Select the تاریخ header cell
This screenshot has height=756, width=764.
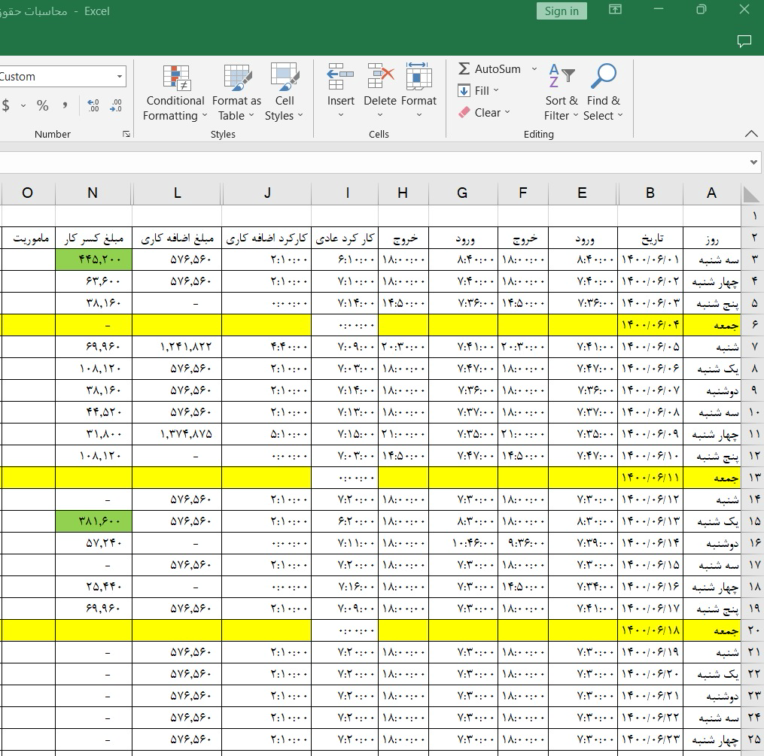(x=650, y=238)
